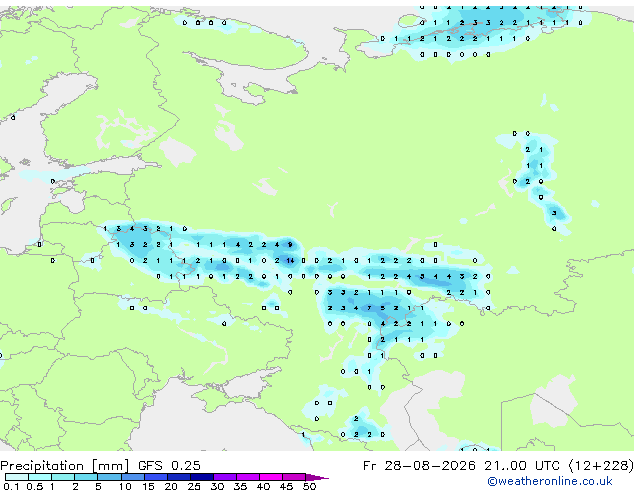Click the 0.5–1 mm legend color segment
The image size is (634, 490).
pyautogui.click(x=40, y=477)
